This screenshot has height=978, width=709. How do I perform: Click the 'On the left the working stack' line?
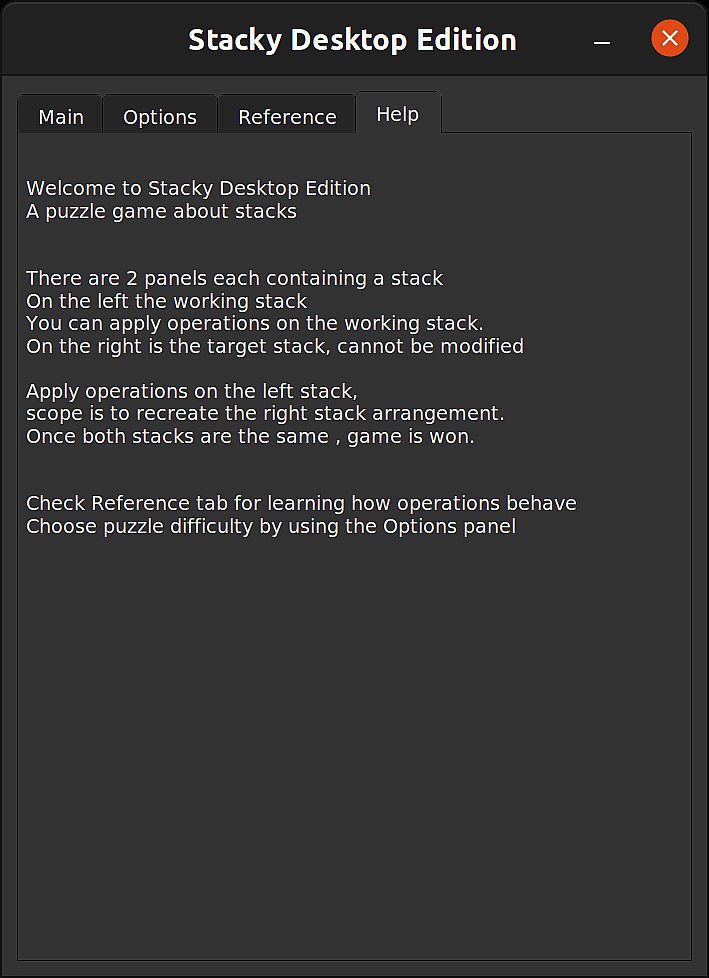pyautogui.click(x=166, y=301)
